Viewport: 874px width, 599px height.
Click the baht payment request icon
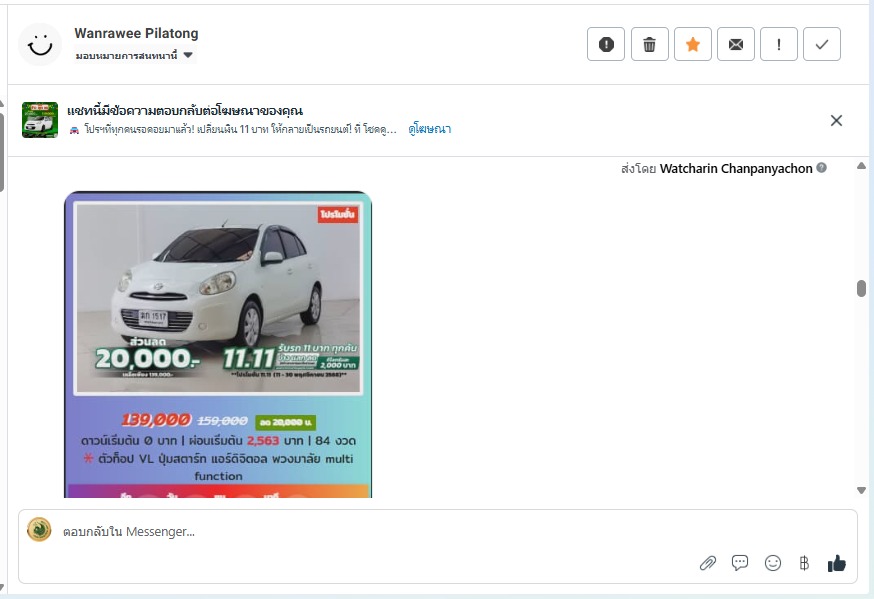tap(804, 563)
